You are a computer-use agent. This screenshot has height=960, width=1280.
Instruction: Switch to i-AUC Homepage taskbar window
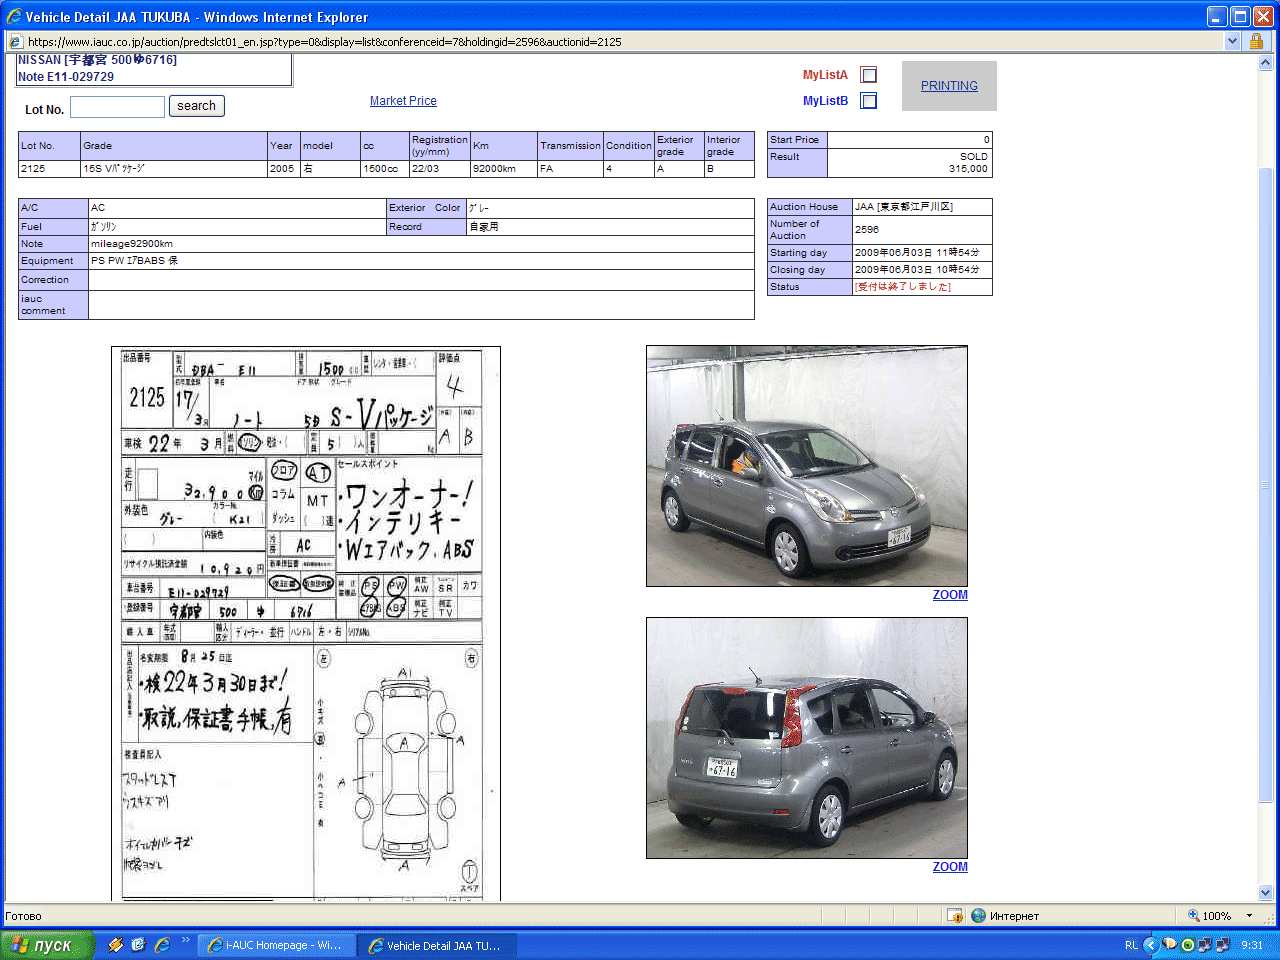[276, 945]
